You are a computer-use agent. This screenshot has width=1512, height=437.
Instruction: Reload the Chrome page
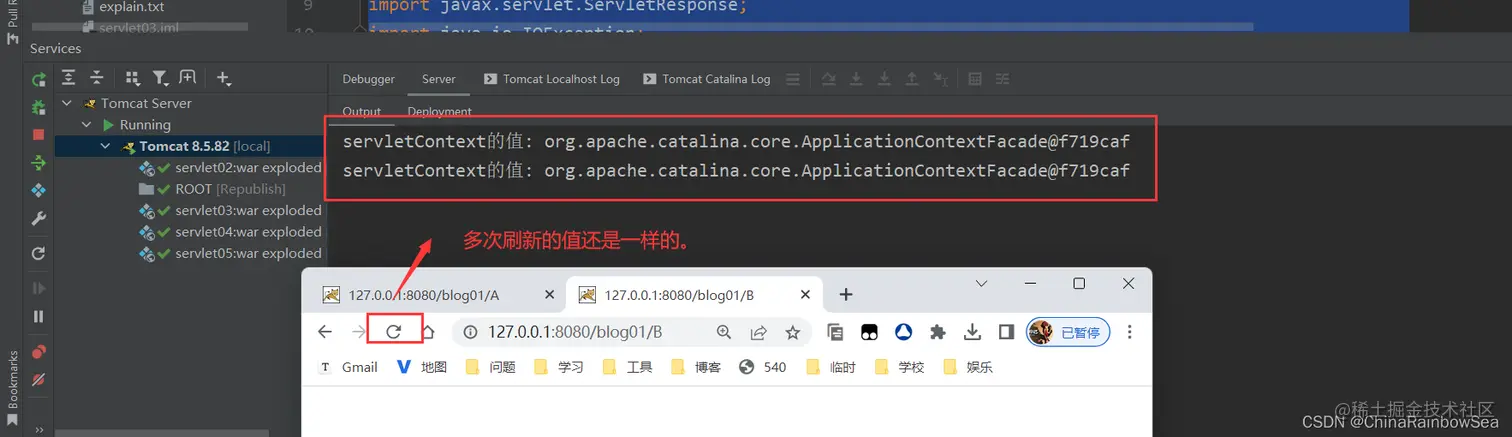pyautogui.click(x=394, y=332)
